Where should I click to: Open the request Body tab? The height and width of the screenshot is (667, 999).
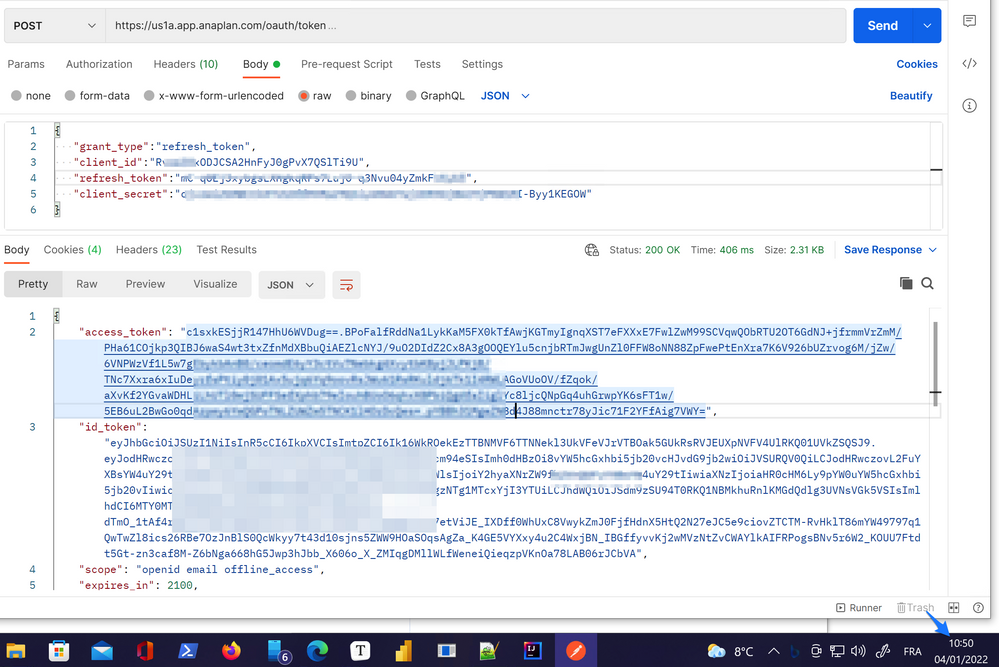261,64
